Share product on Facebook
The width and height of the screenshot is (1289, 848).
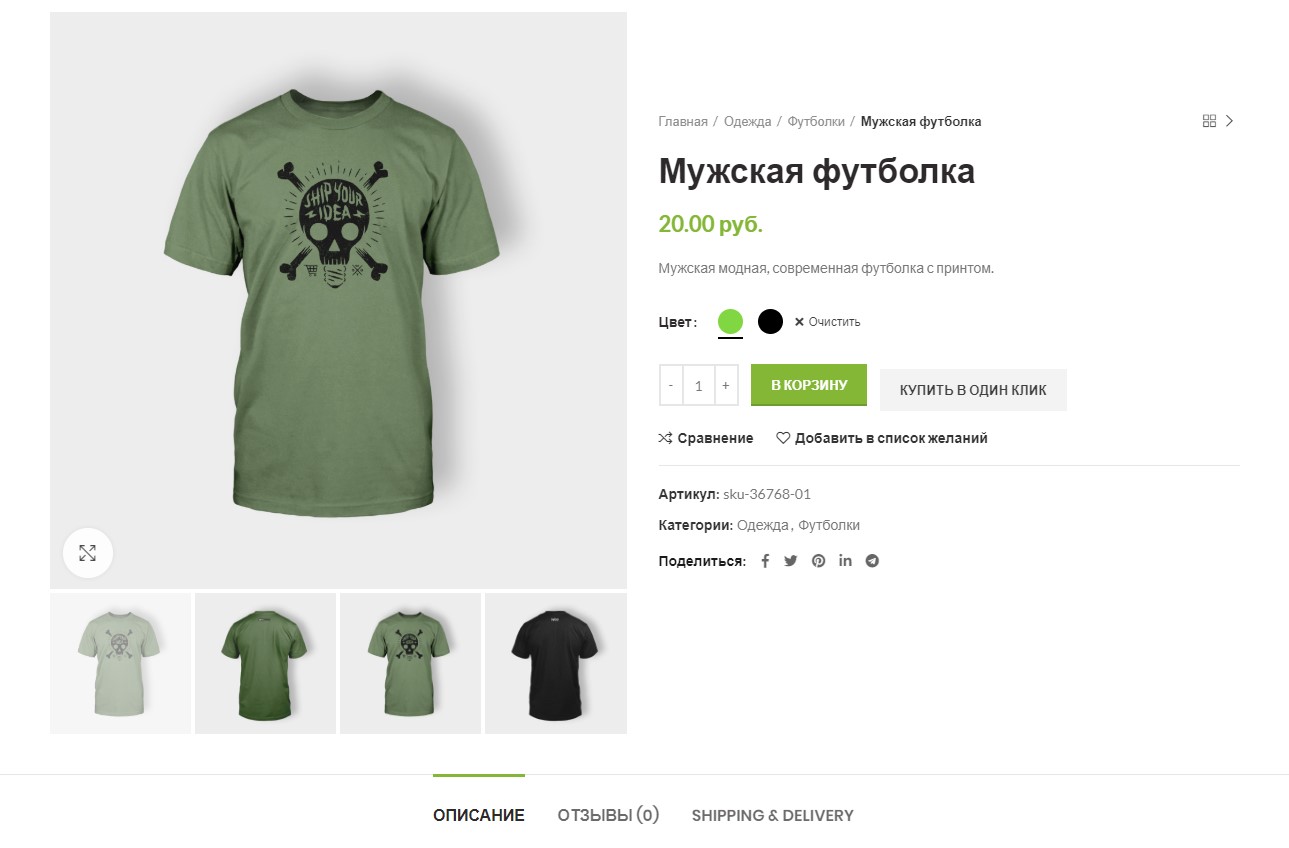765,561
